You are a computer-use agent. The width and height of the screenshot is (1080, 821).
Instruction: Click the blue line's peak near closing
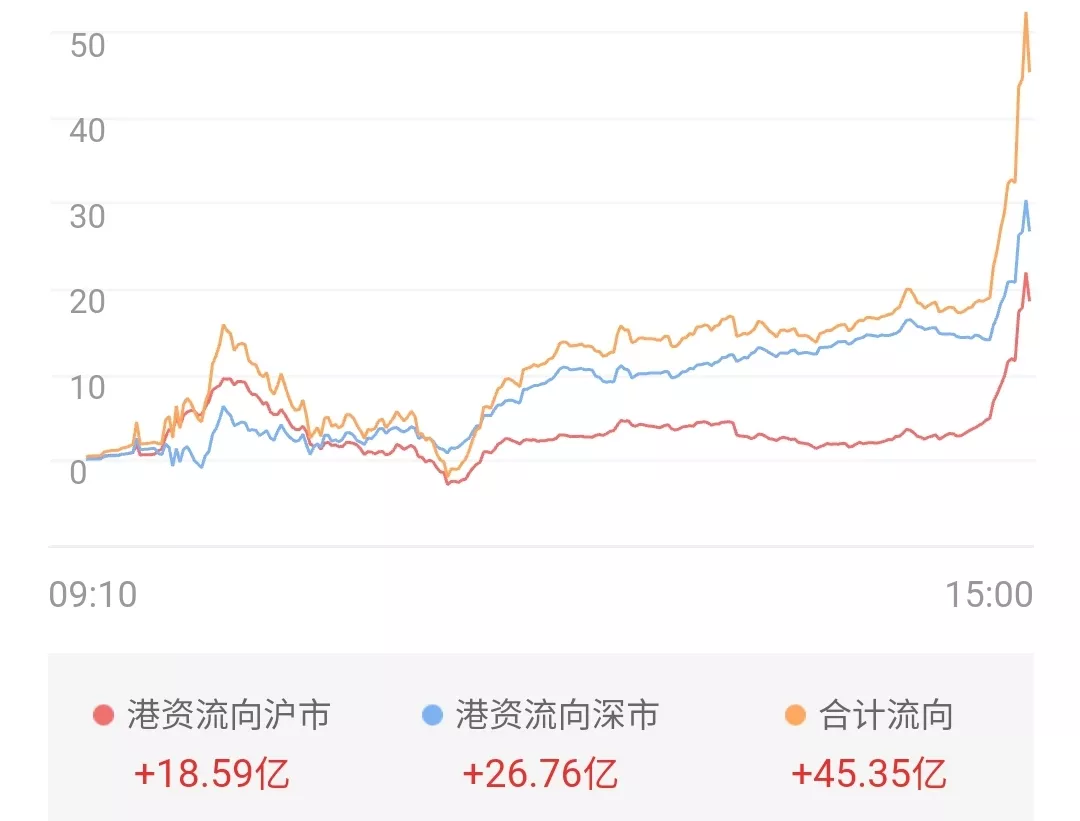(1026, 201)
